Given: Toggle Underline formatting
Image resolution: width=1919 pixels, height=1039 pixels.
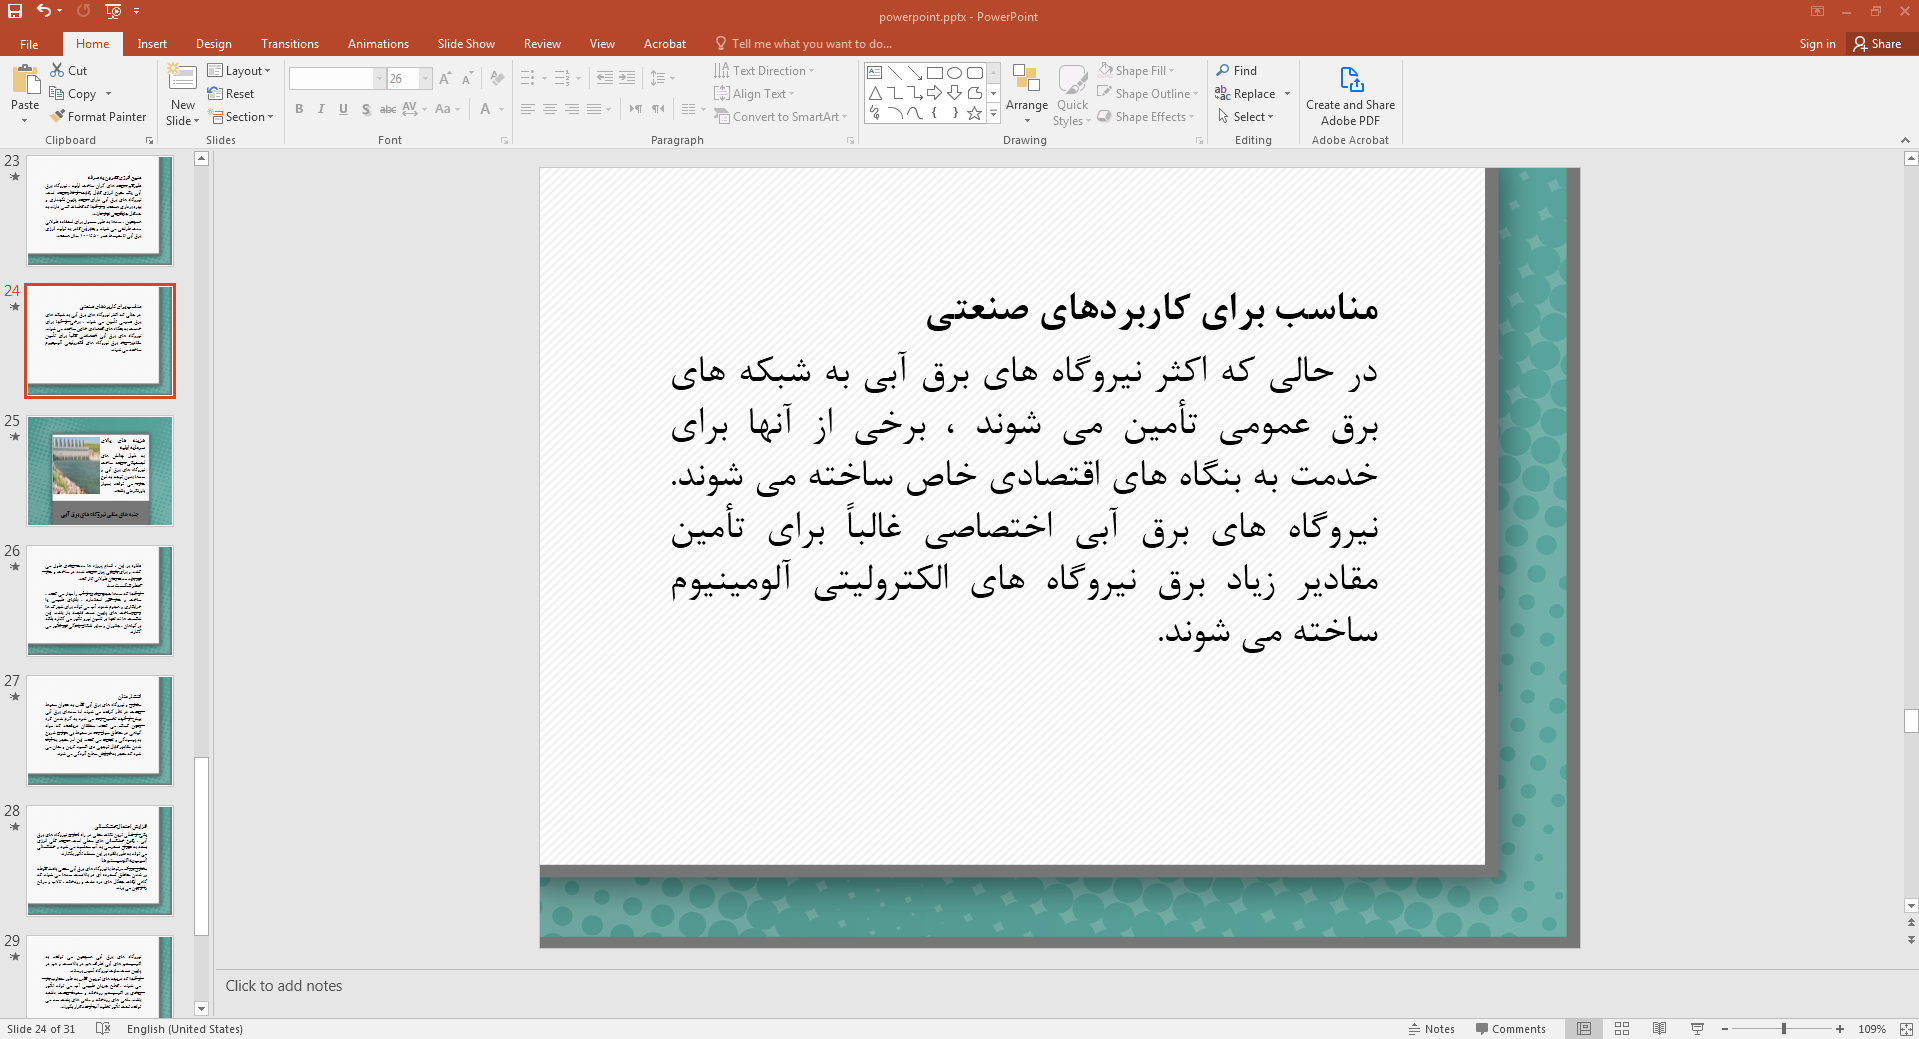Looking at the screenshot, I should (x=343, y=109).
